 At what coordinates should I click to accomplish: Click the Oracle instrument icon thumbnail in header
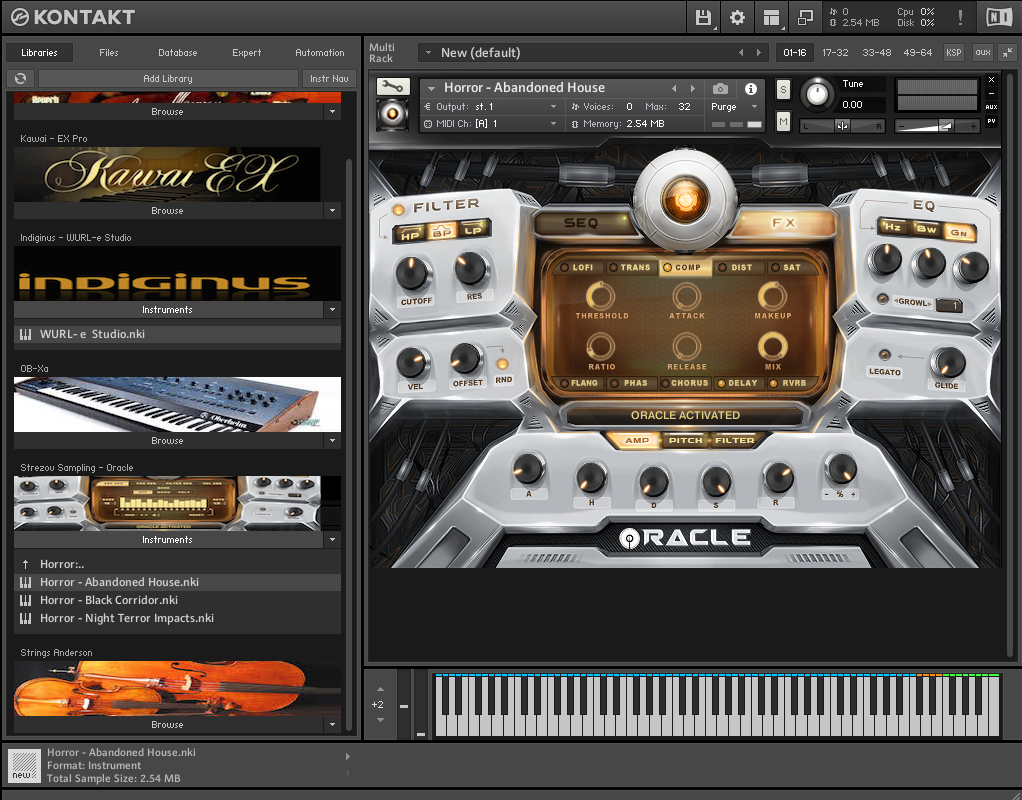pos(393,115)
